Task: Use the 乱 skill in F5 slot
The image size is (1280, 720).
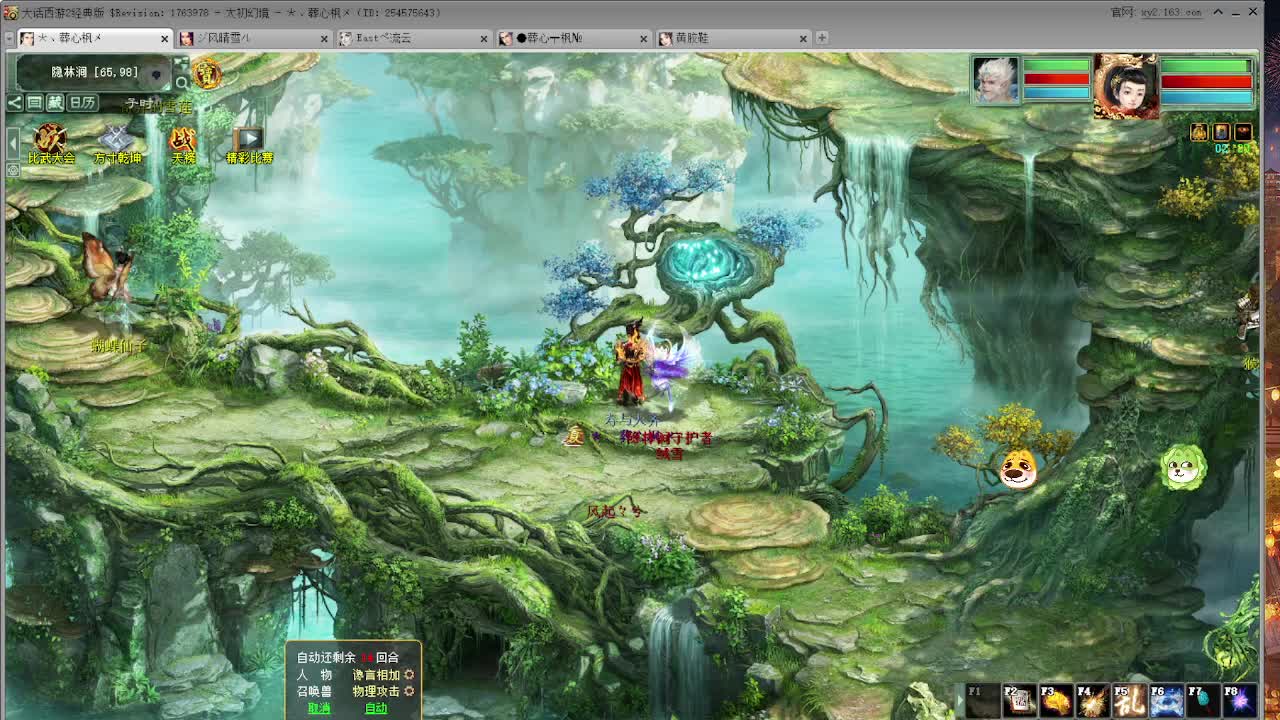Action: 1130,700
